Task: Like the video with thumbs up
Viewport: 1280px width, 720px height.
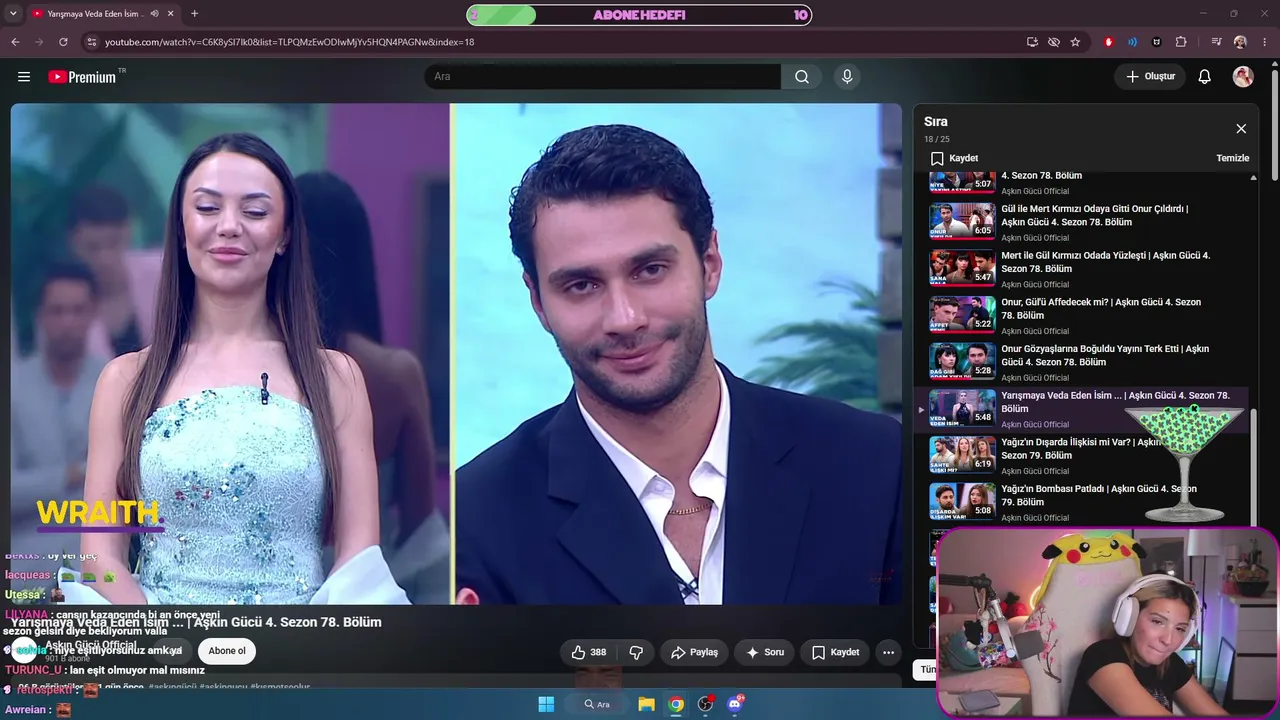Action: coord(588,652)
